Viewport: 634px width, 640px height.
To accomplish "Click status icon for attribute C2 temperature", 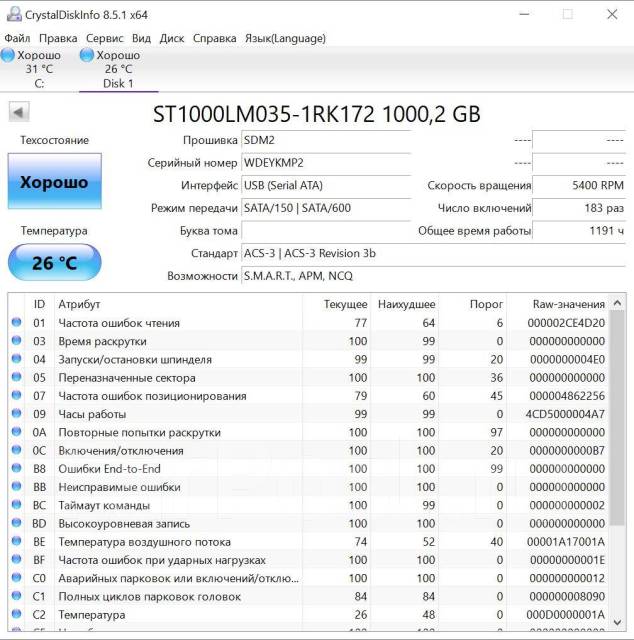I will pyautogui.click(x=16, y=615).
